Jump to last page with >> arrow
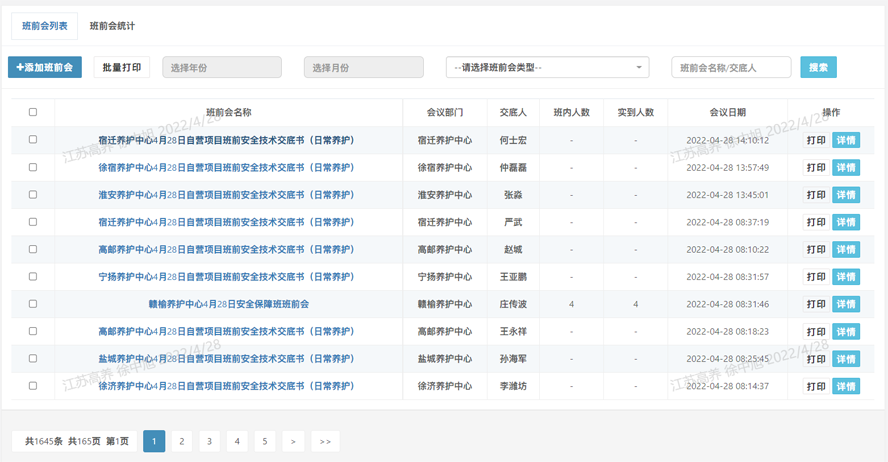The height and width of the screenshot is (462, 888). coord(325,441)
